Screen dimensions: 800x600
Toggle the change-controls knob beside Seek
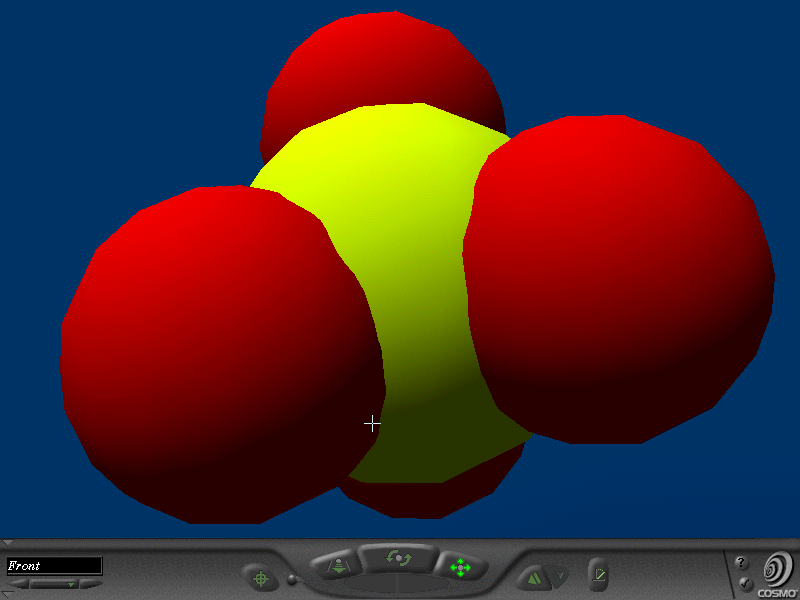pyautogui.click(x=292, y=579)
